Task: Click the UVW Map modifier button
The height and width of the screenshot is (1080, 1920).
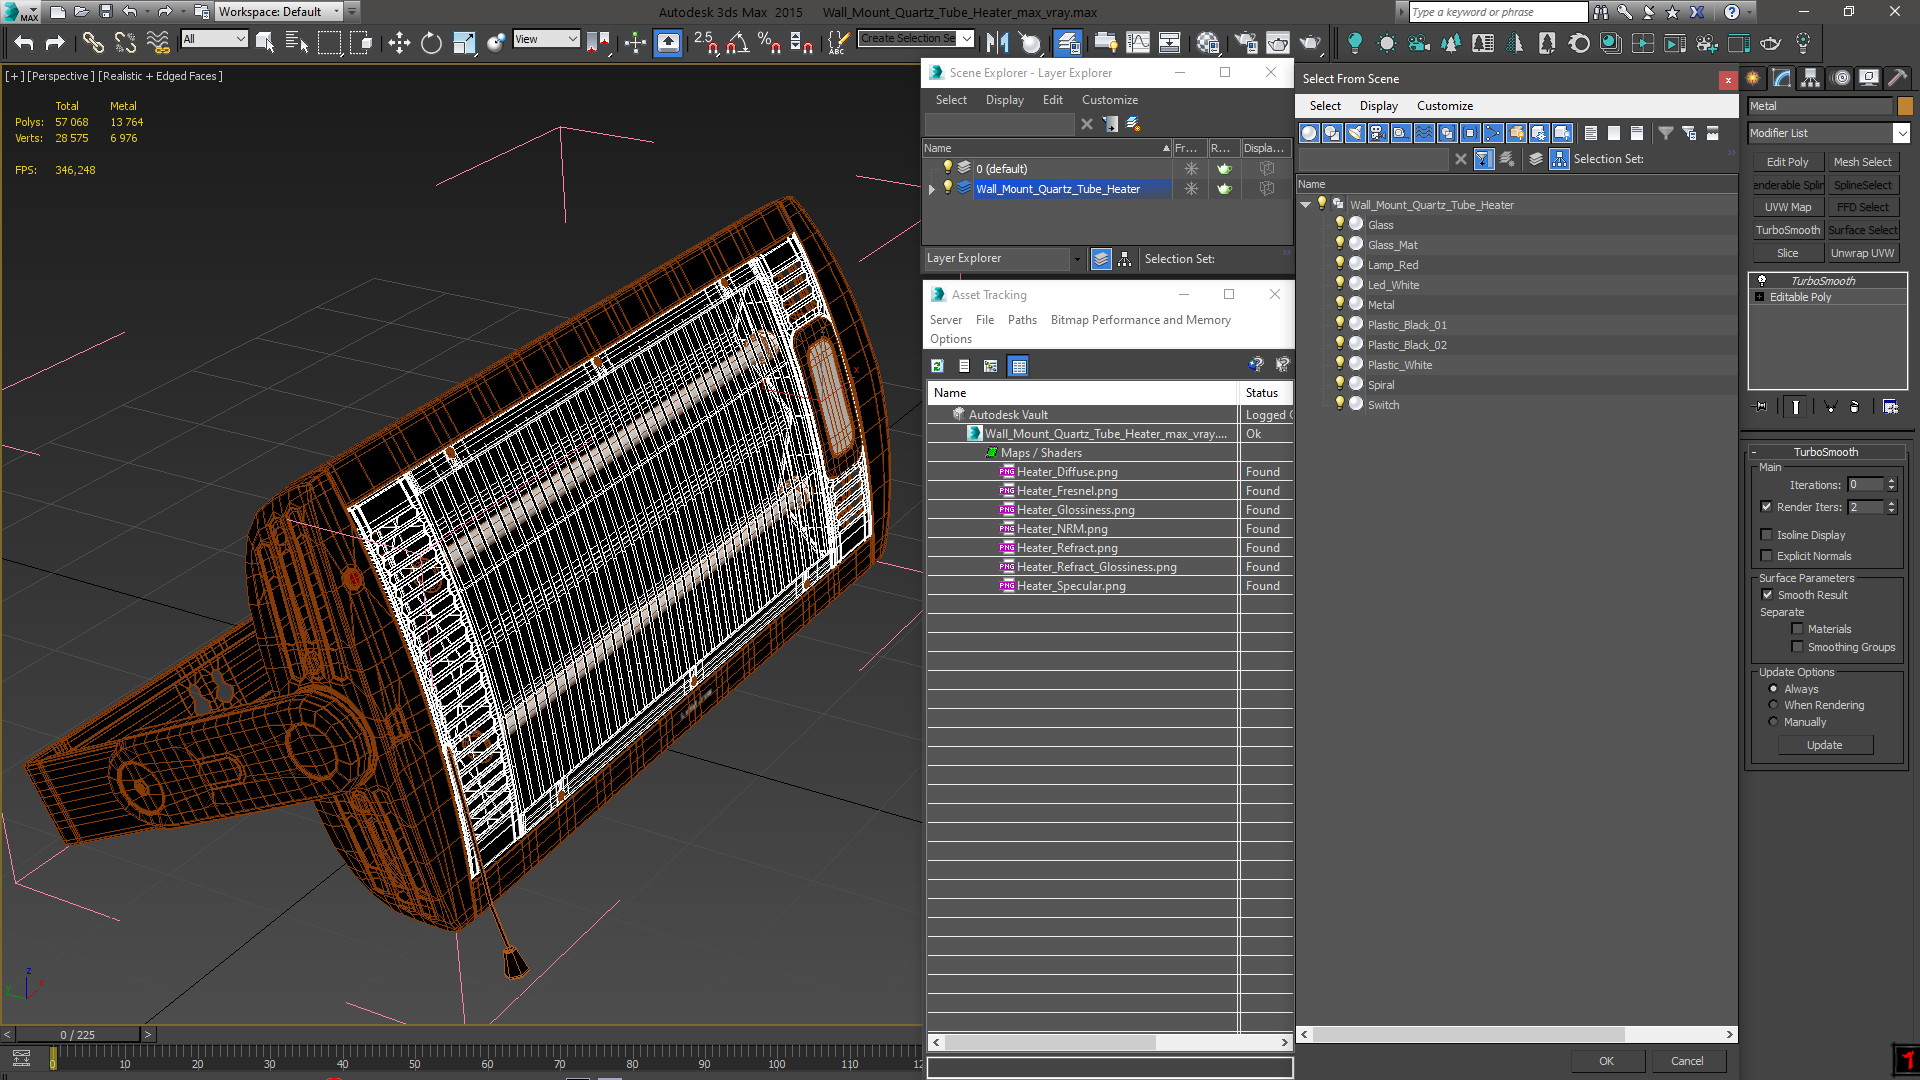Action: pyautogui.click(x=1787, y=207)
